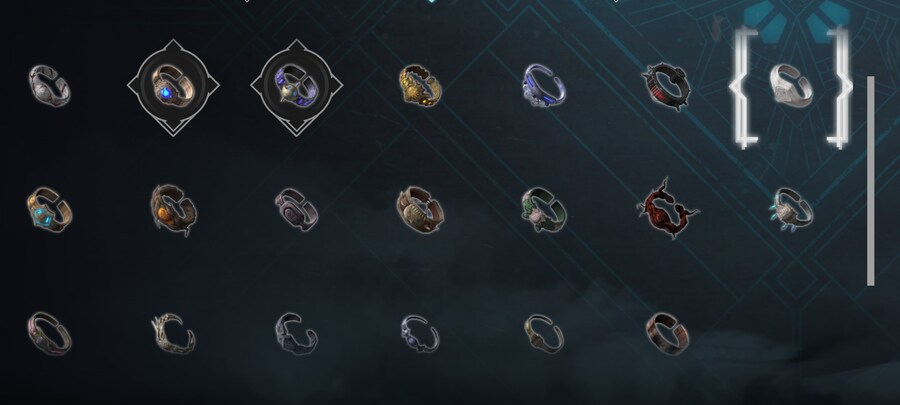Choose the brown leather ring with round stone
The width and height of the screenshot is (900, 405).
420,210
